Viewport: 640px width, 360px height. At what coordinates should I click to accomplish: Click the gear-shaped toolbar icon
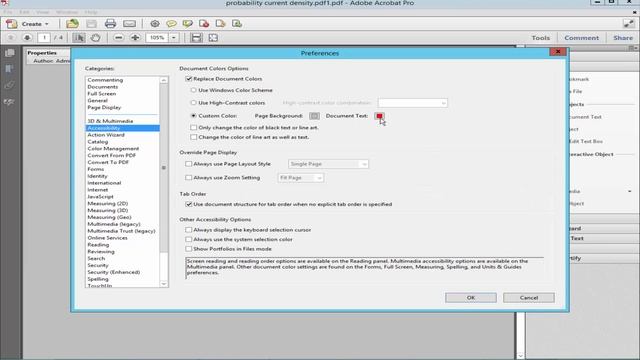155,24
